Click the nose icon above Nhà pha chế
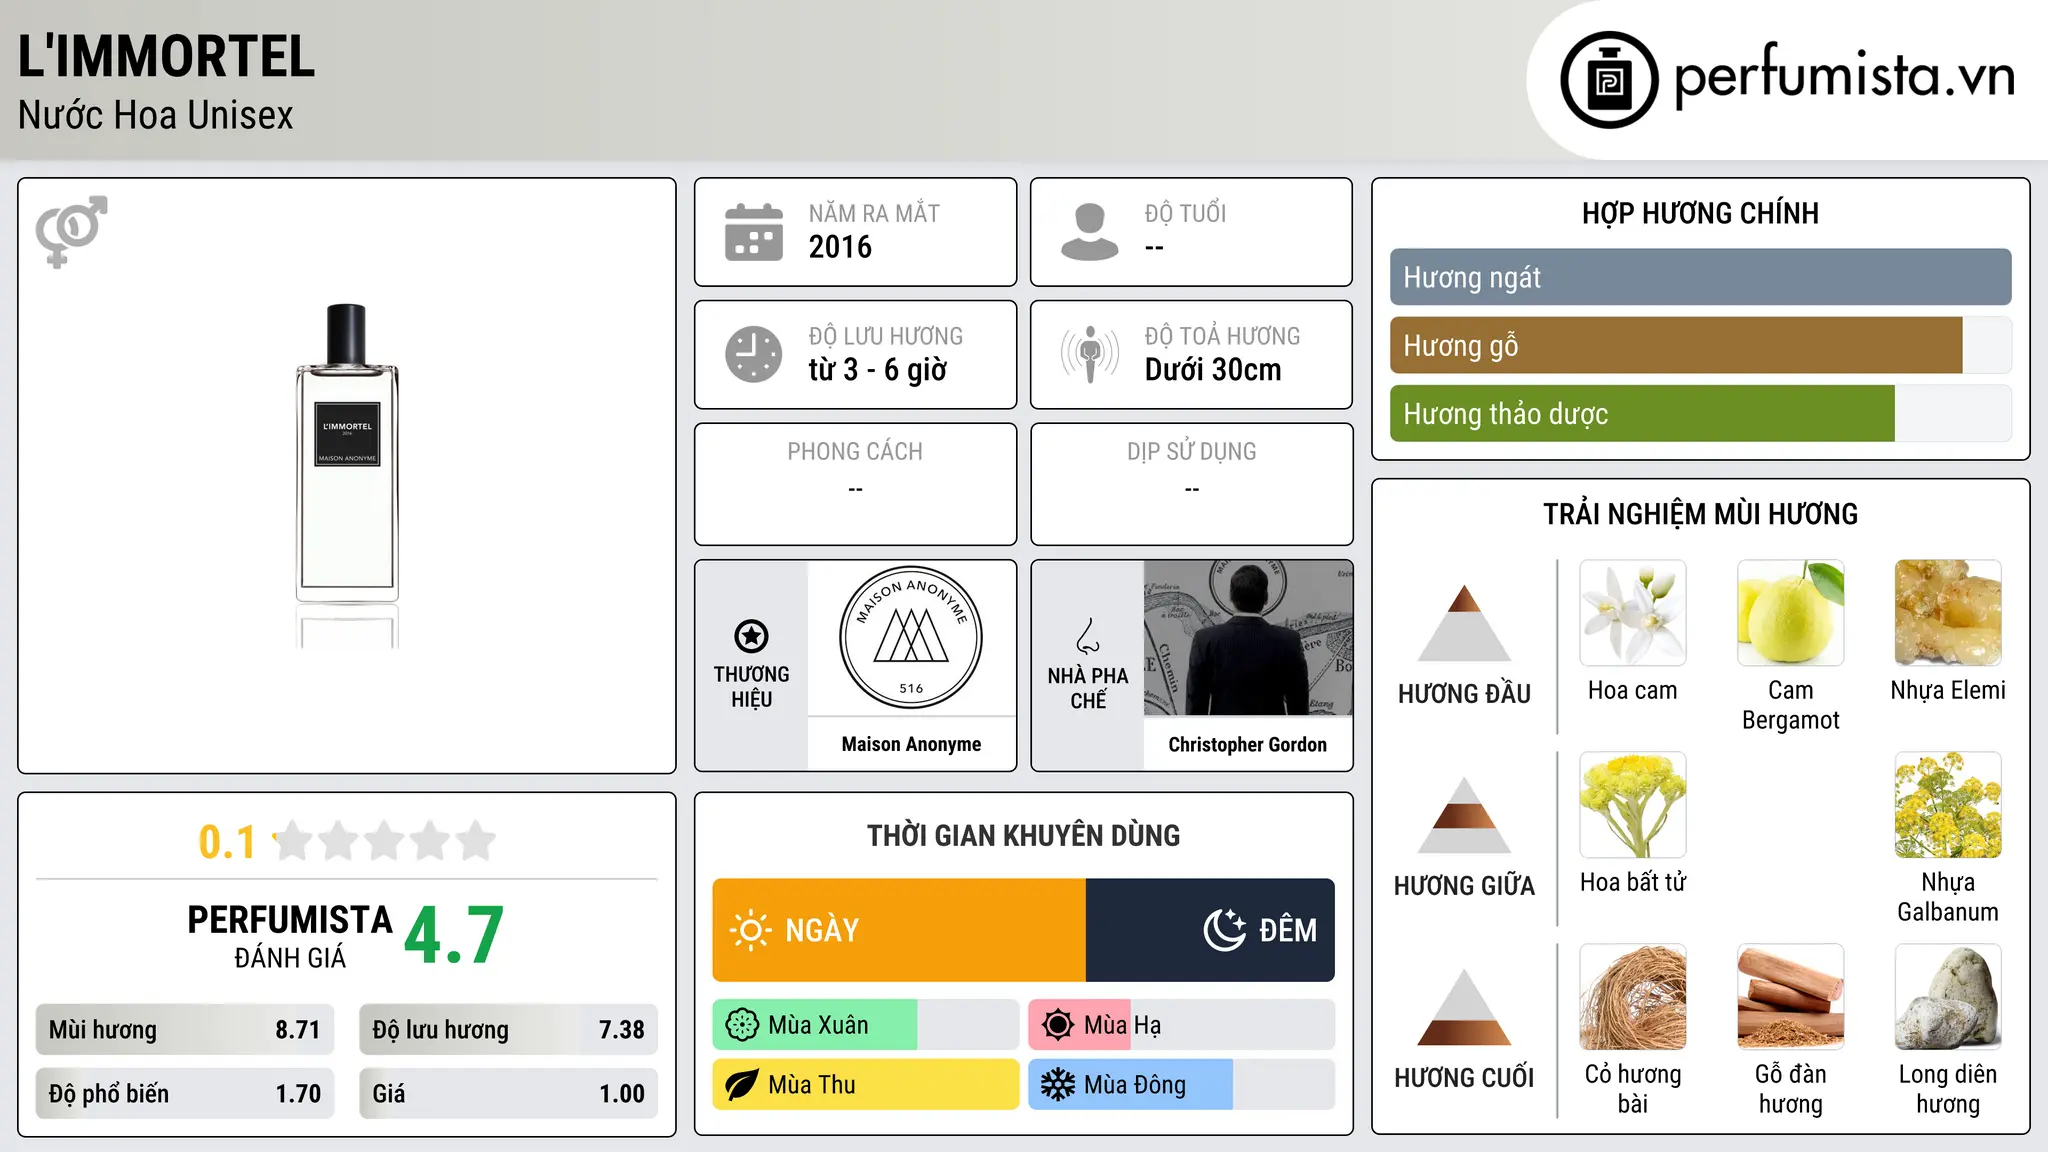The image size is (2048, 1152). 1088,636
